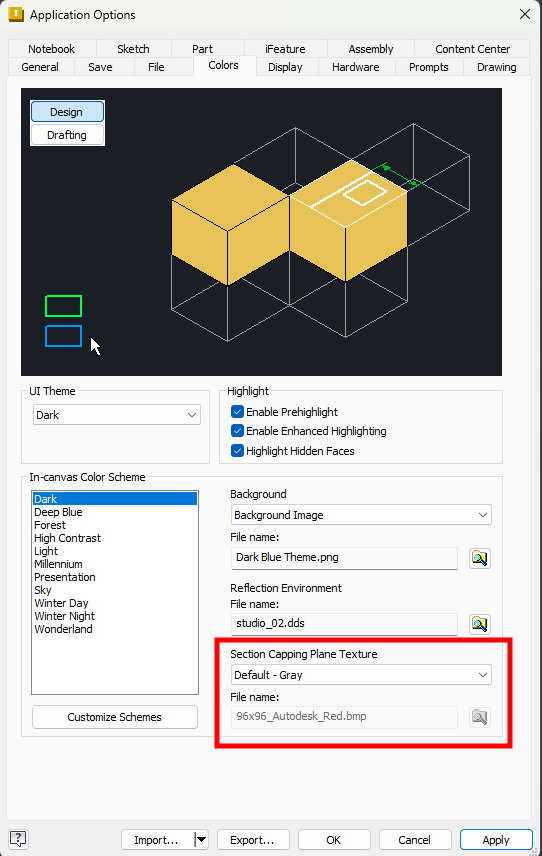This screenshot has width=542, height=856.
Task: Click the Cancel button
Action: (x=415, y=840)
